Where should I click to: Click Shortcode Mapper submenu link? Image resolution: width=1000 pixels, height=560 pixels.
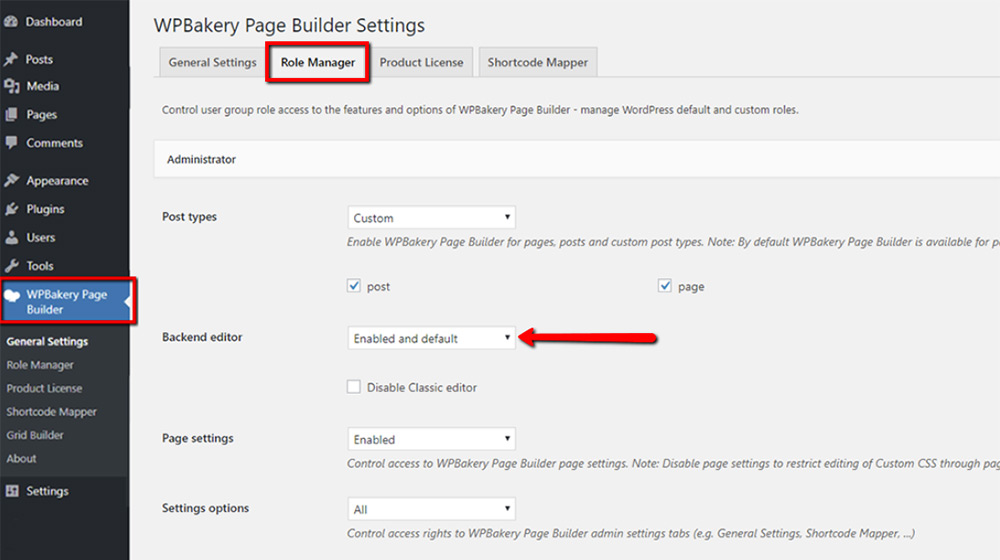point(52,411)
